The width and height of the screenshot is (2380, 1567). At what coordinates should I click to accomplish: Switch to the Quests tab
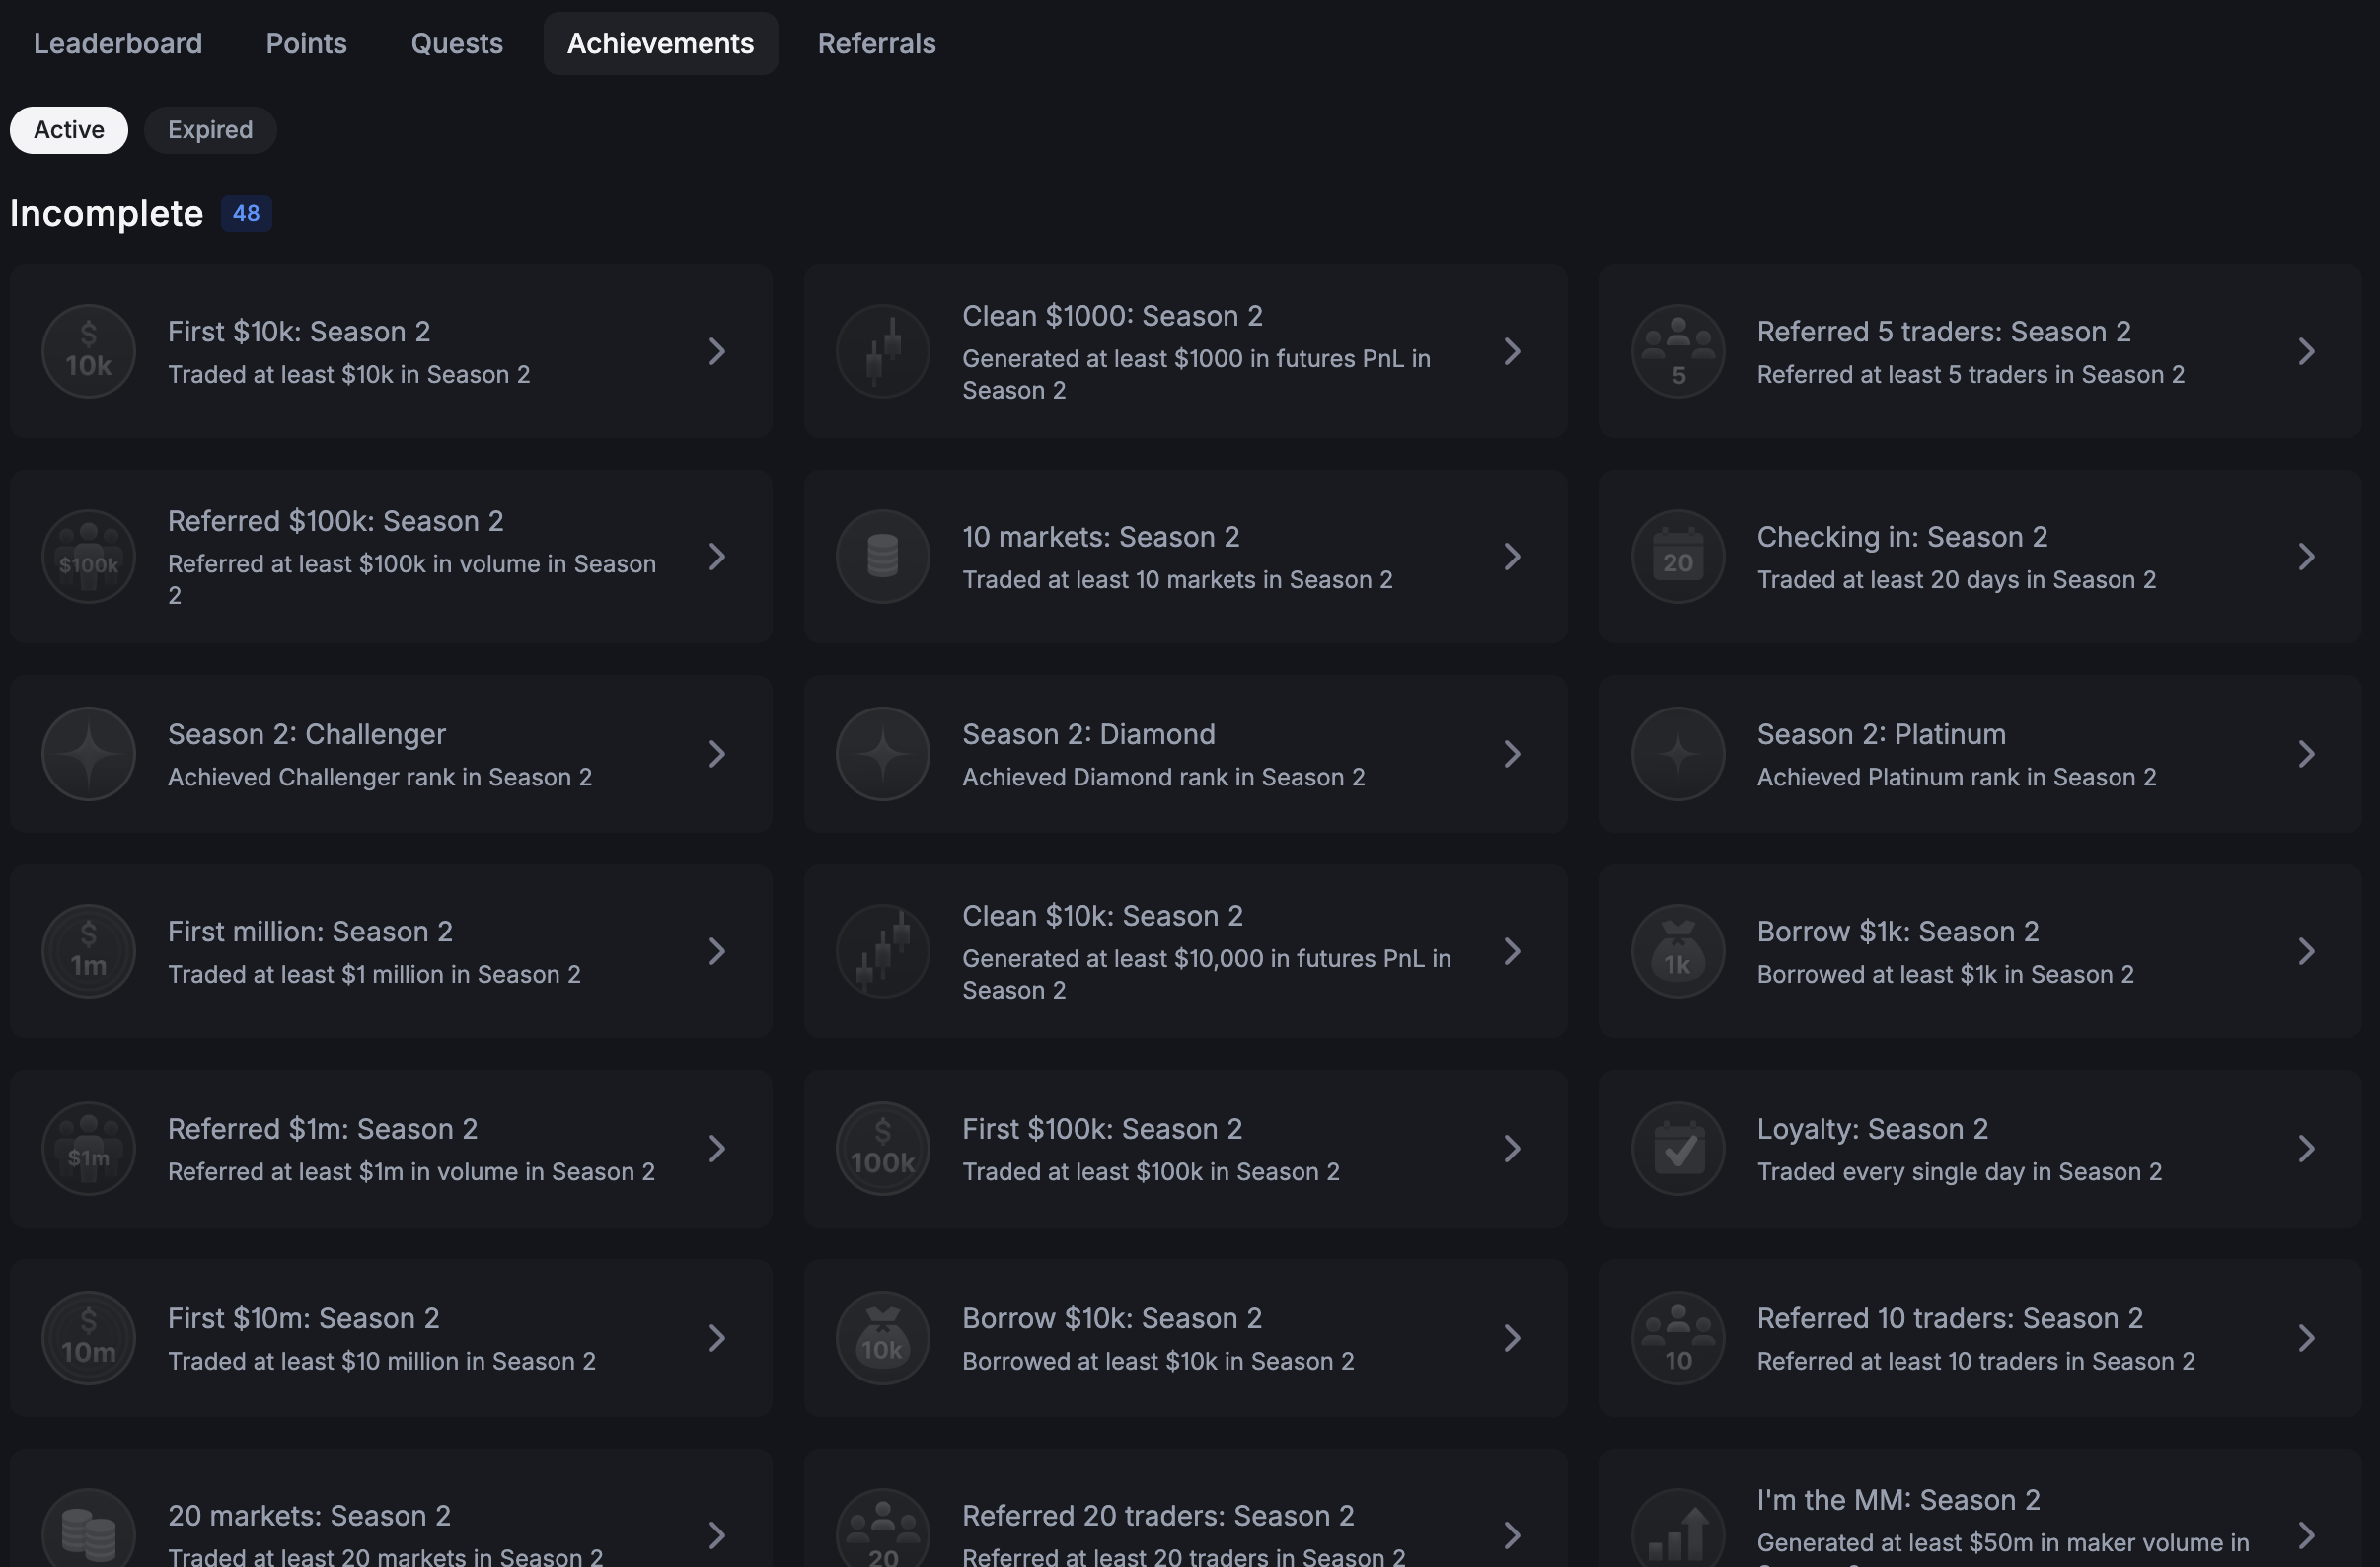(457, 44)
